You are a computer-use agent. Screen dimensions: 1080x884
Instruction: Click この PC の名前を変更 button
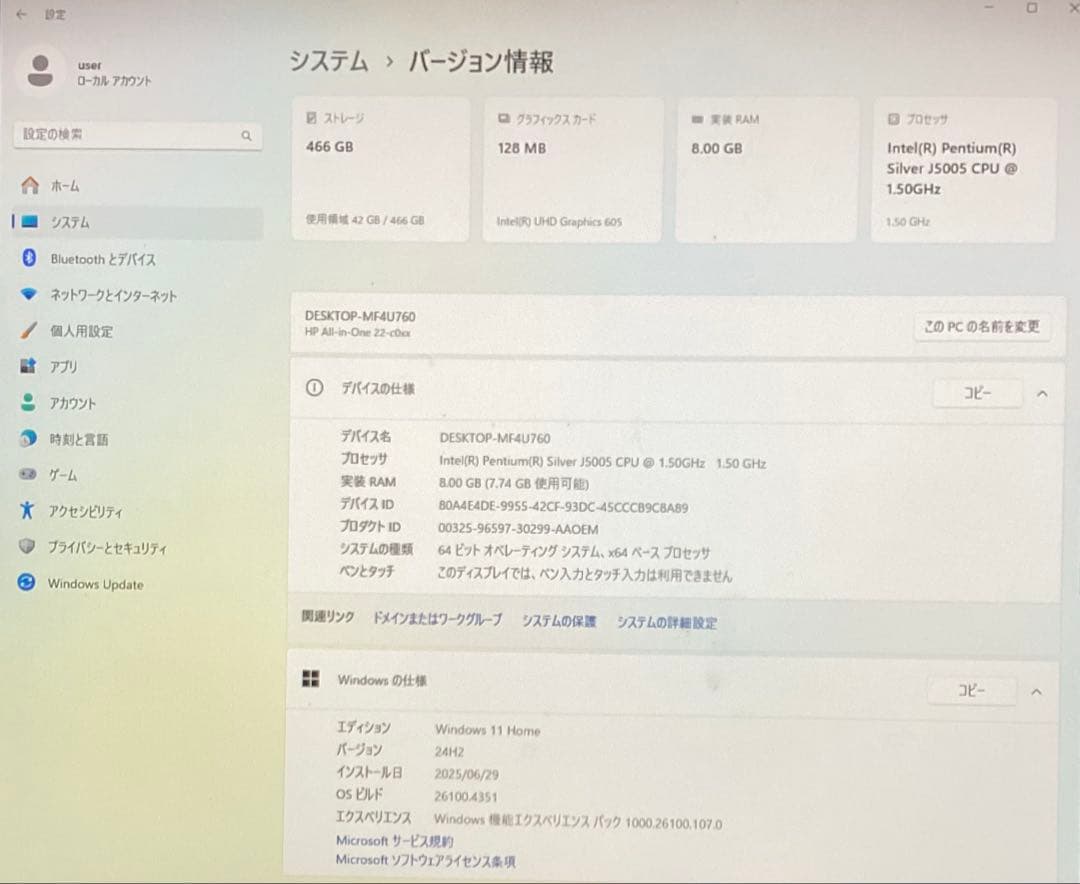(x=982, y=326)
